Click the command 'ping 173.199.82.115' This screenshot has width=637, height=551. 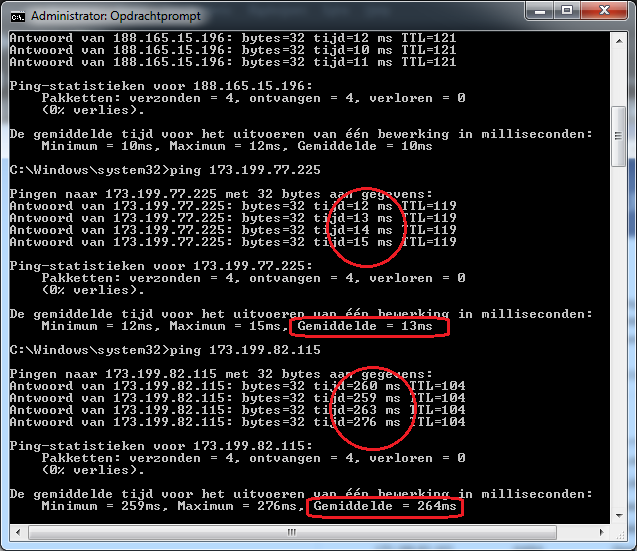[245, 350]
